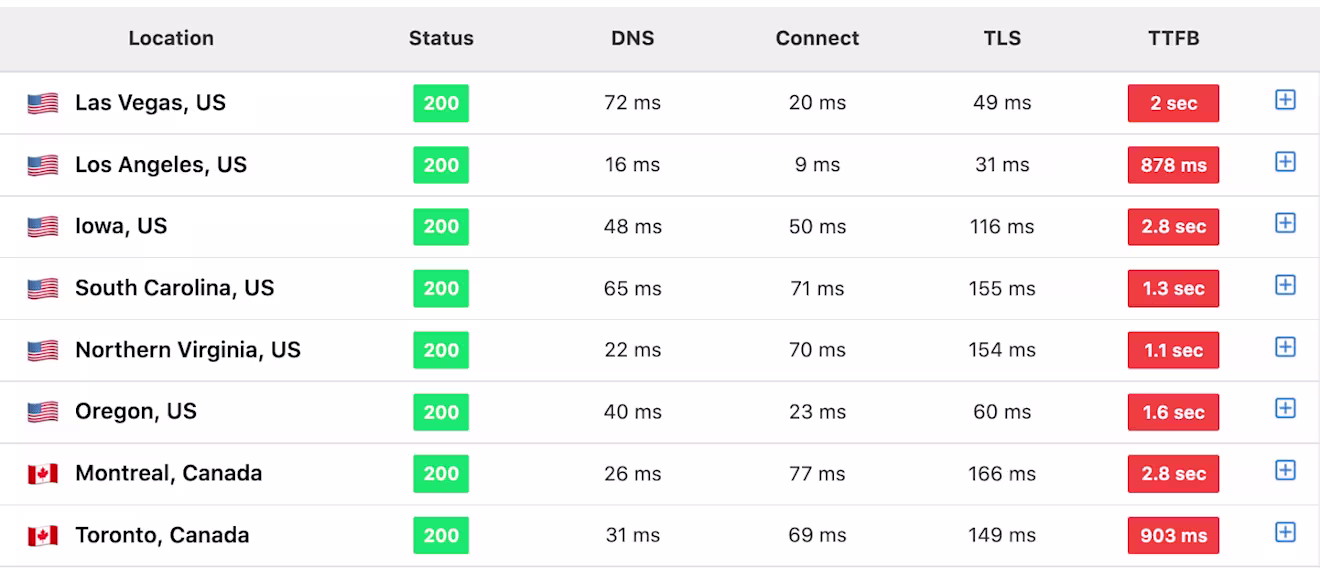The height and width of the screenshot is (568, 1320).
Task: Expand details for Northern Virginia, US row
Action: click(1285, 347)
